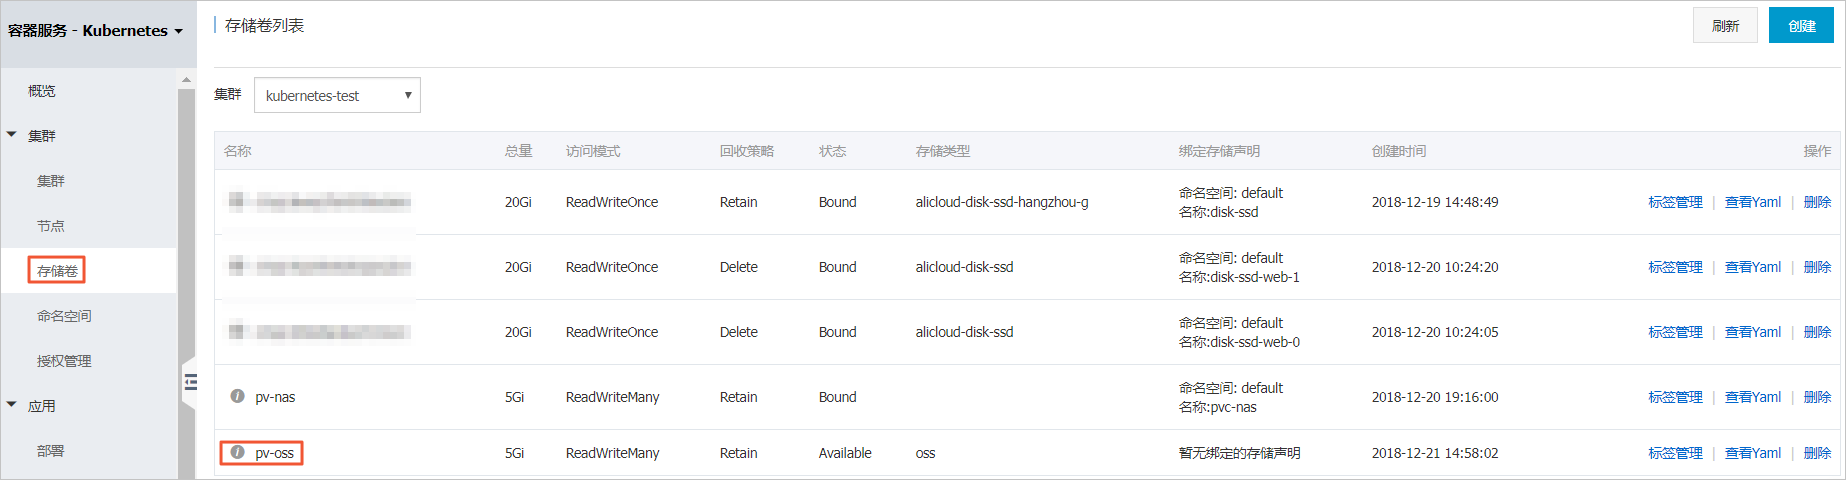Click 标签管理 for pv-oss row

click(1675, 453)
